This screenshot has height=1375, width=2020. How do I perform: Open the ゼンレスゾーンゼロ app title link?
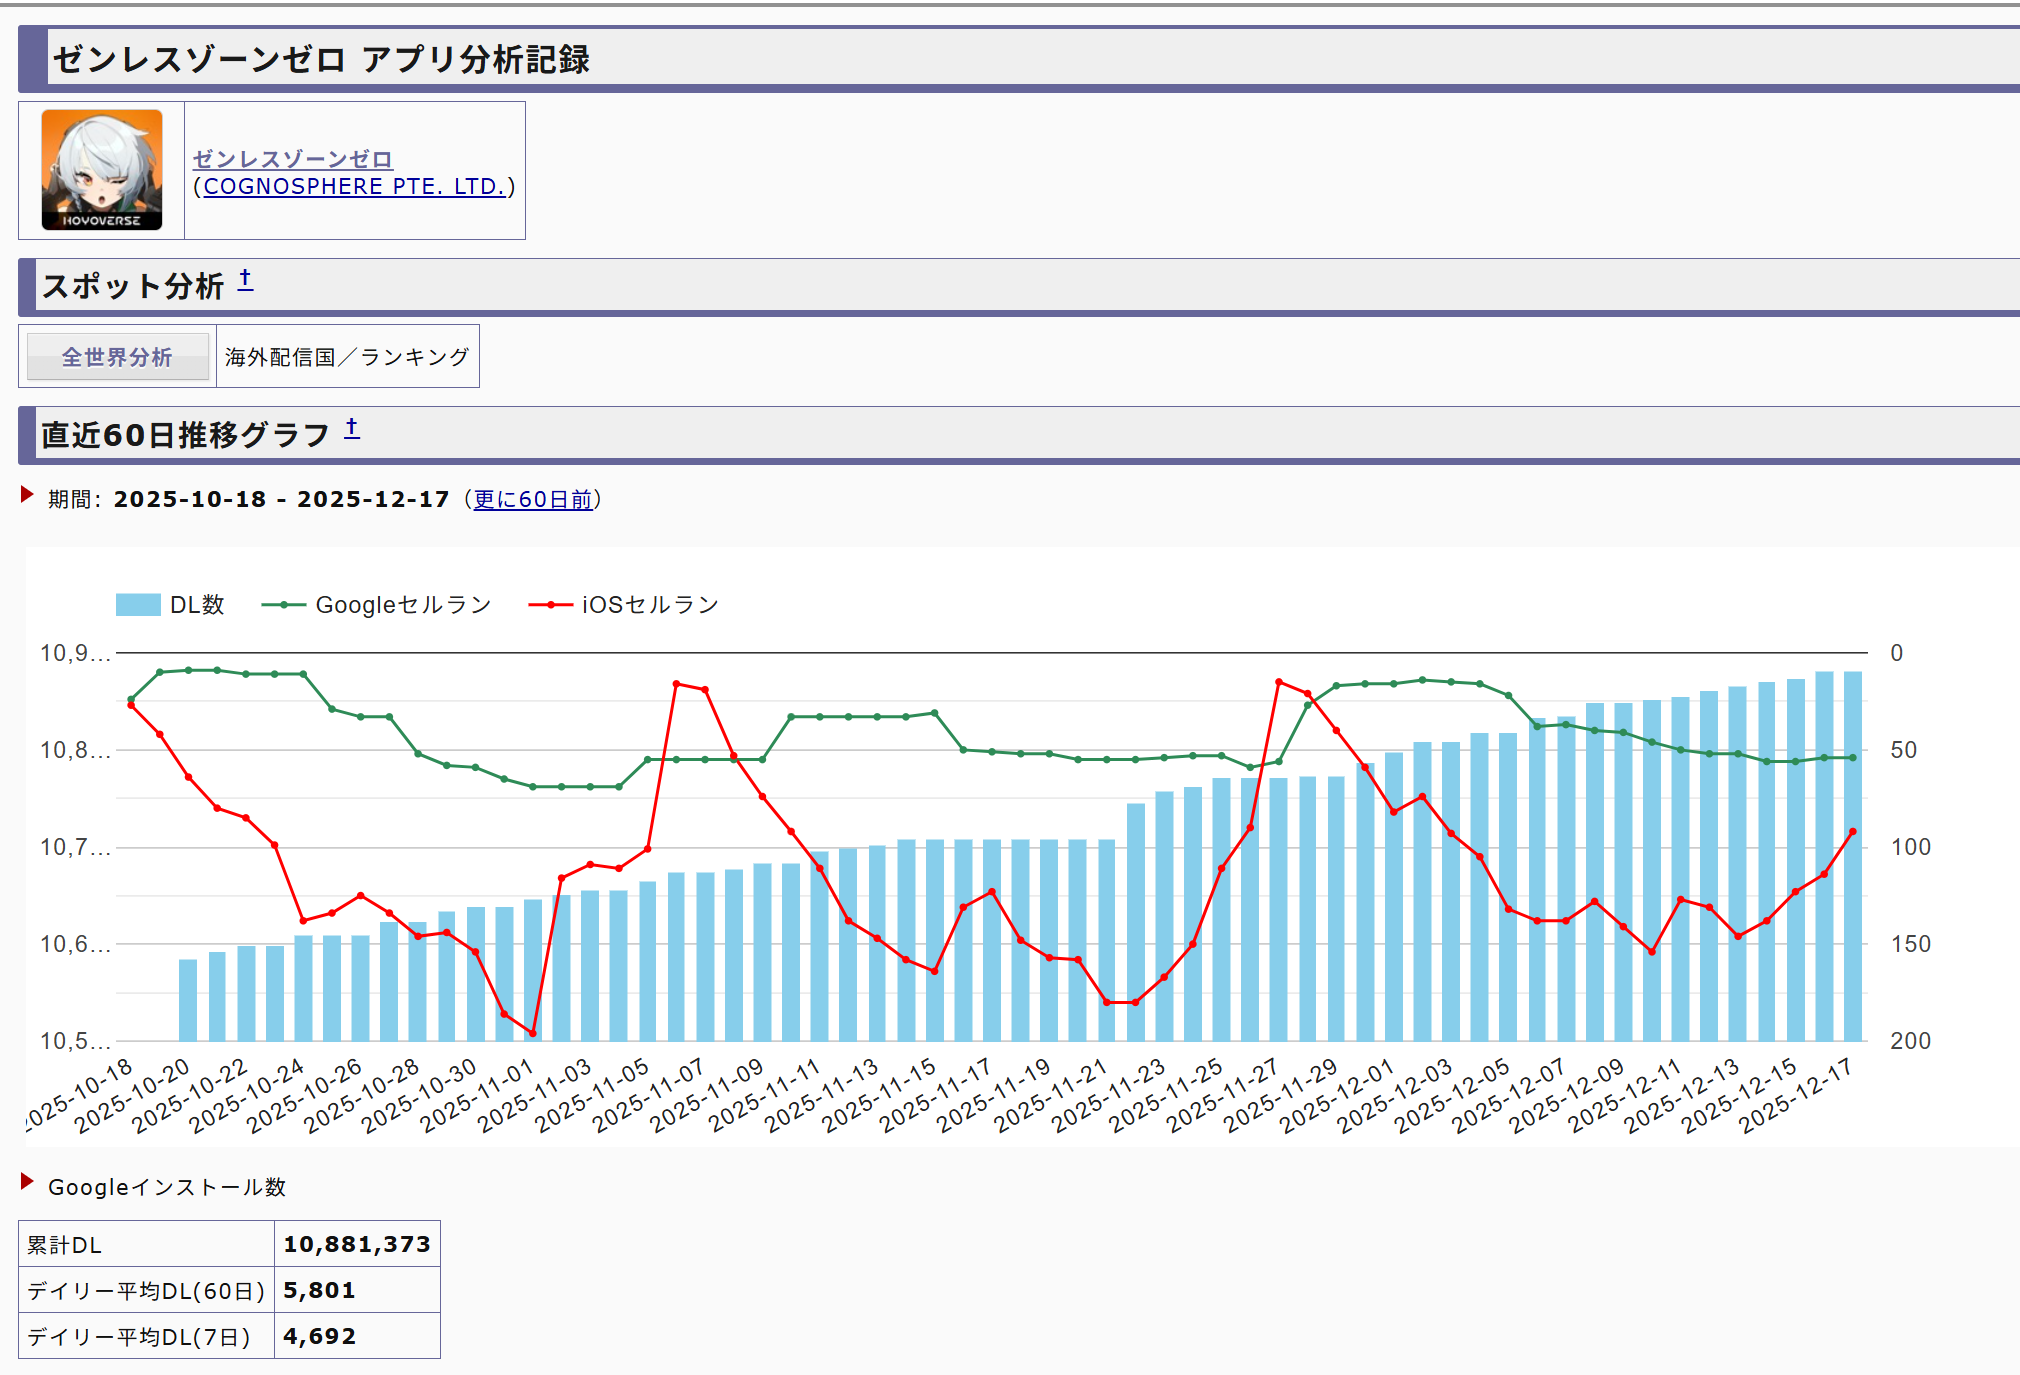[292, 159]
